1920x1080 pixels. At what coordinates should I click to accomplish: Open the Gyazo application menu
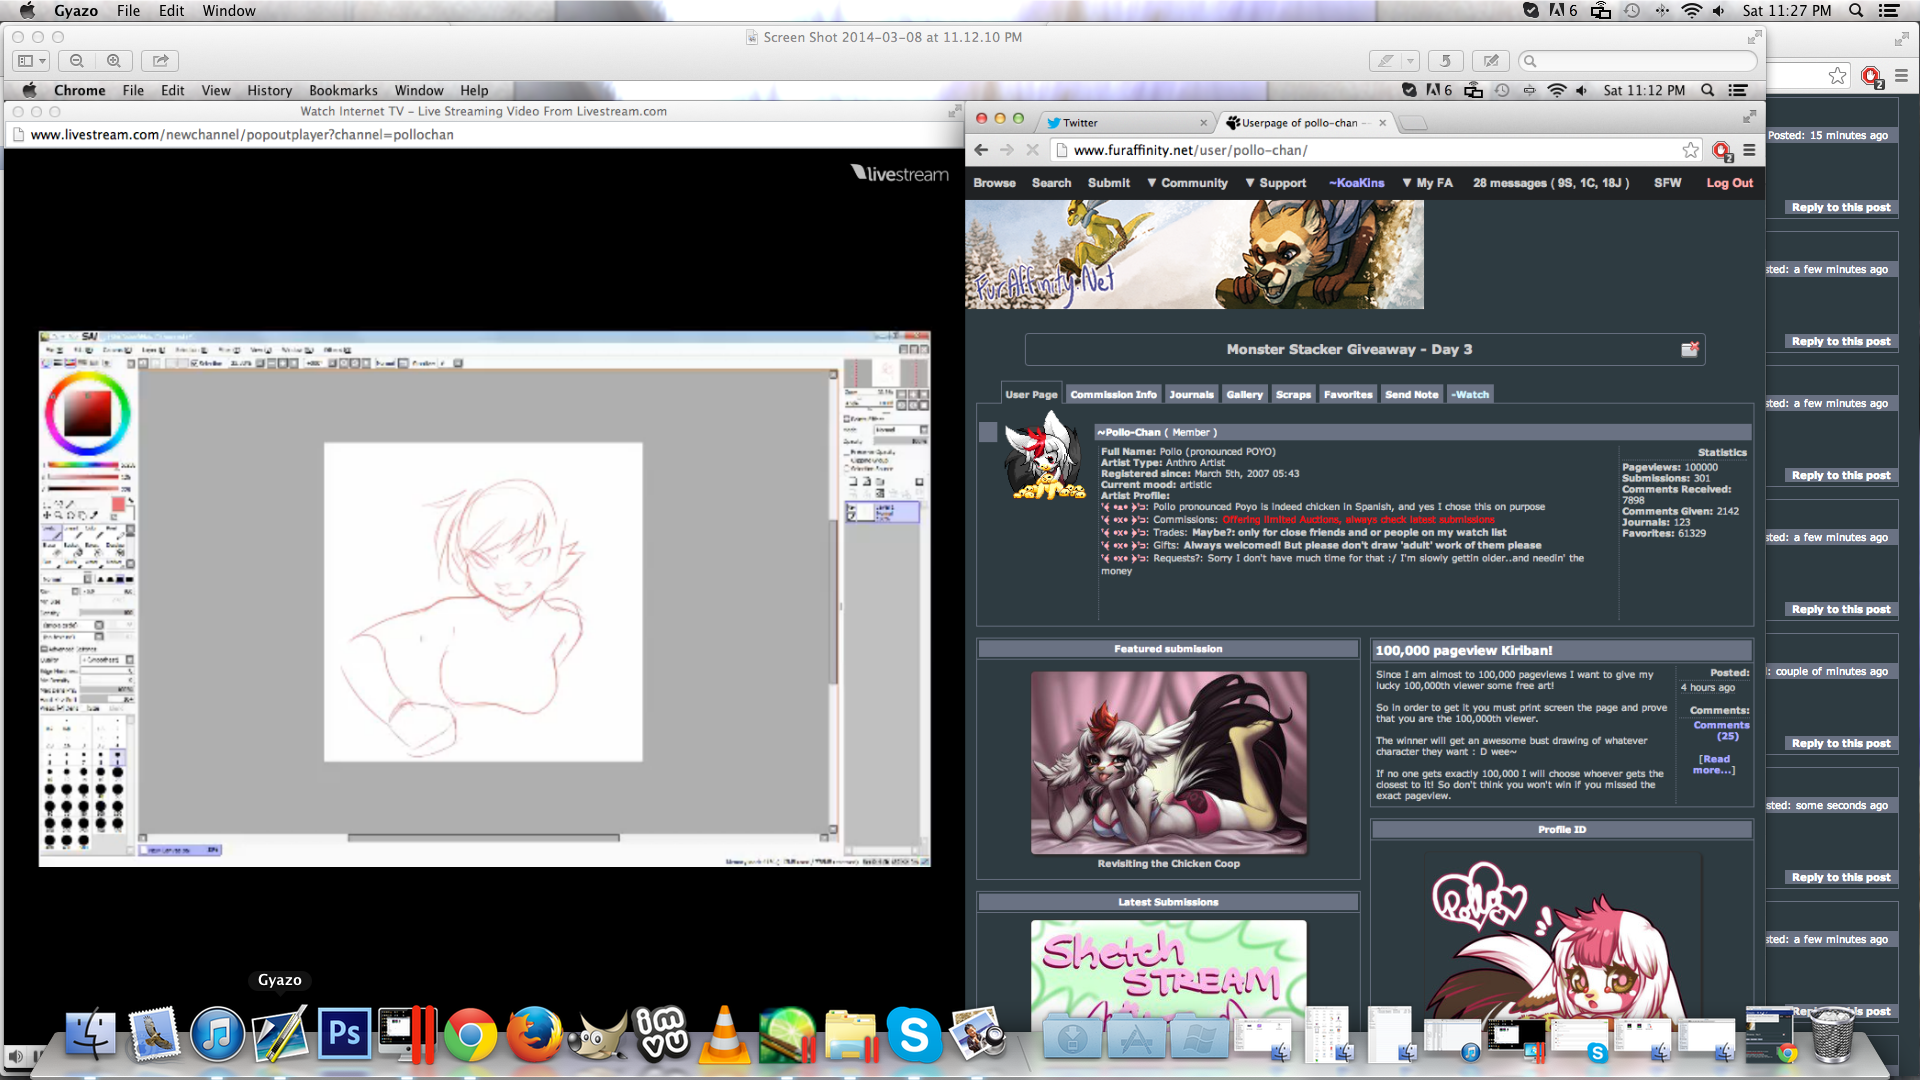pos(76,11)
